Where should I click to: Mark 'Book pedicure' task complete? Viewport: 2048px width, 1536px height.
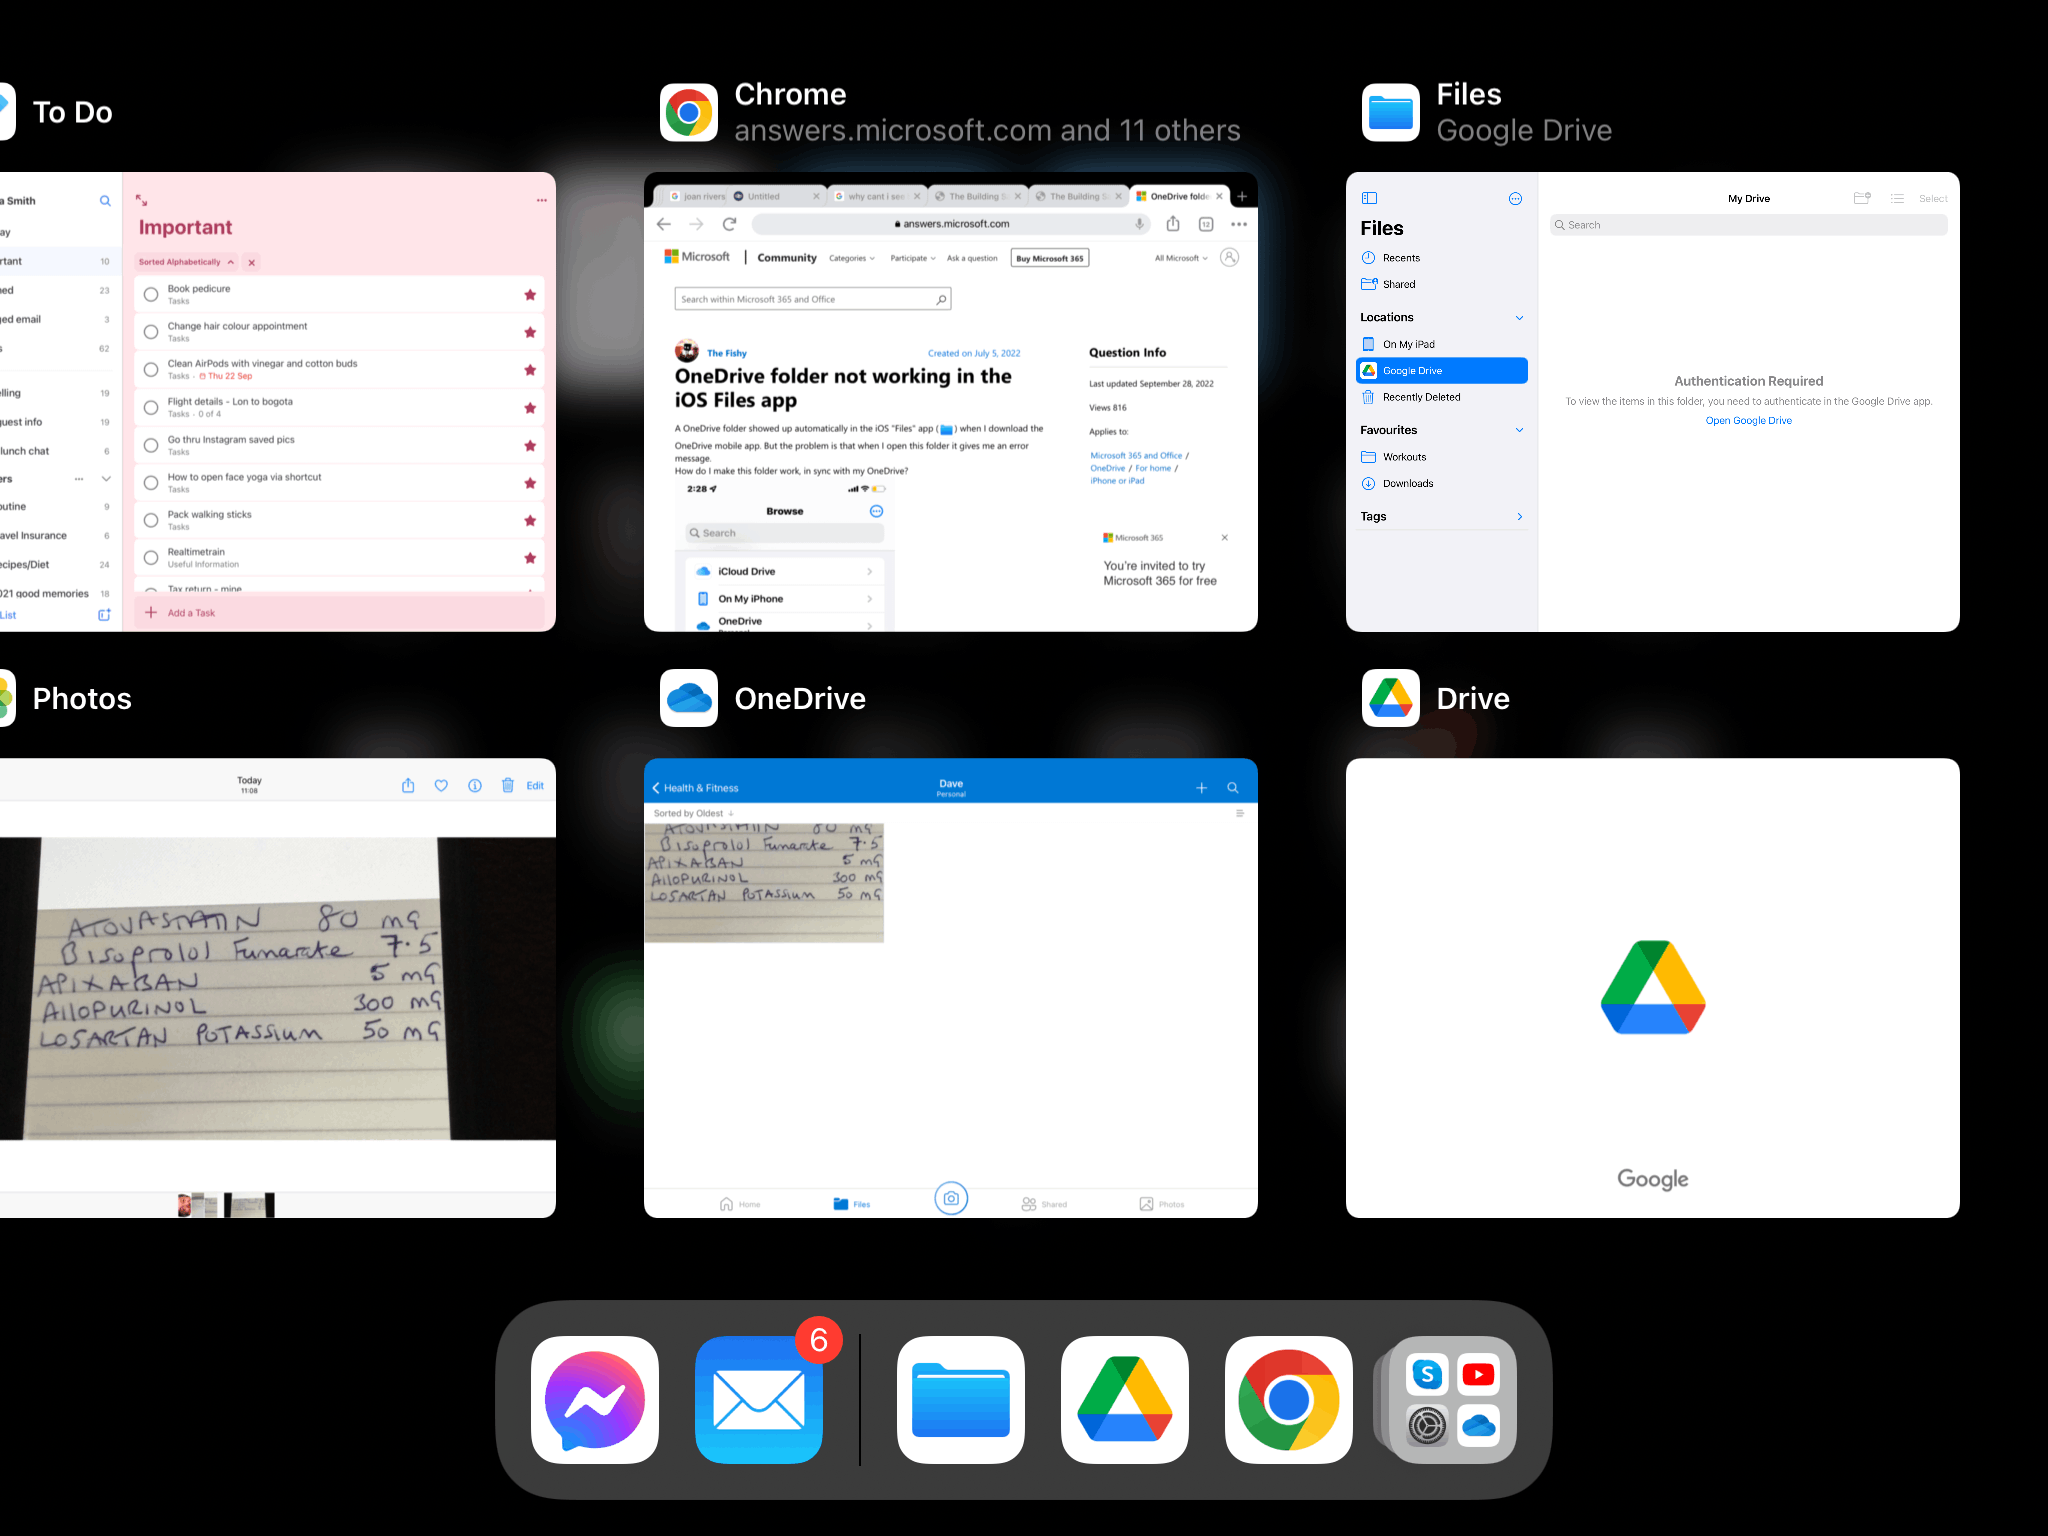click(x=151, y=295)
